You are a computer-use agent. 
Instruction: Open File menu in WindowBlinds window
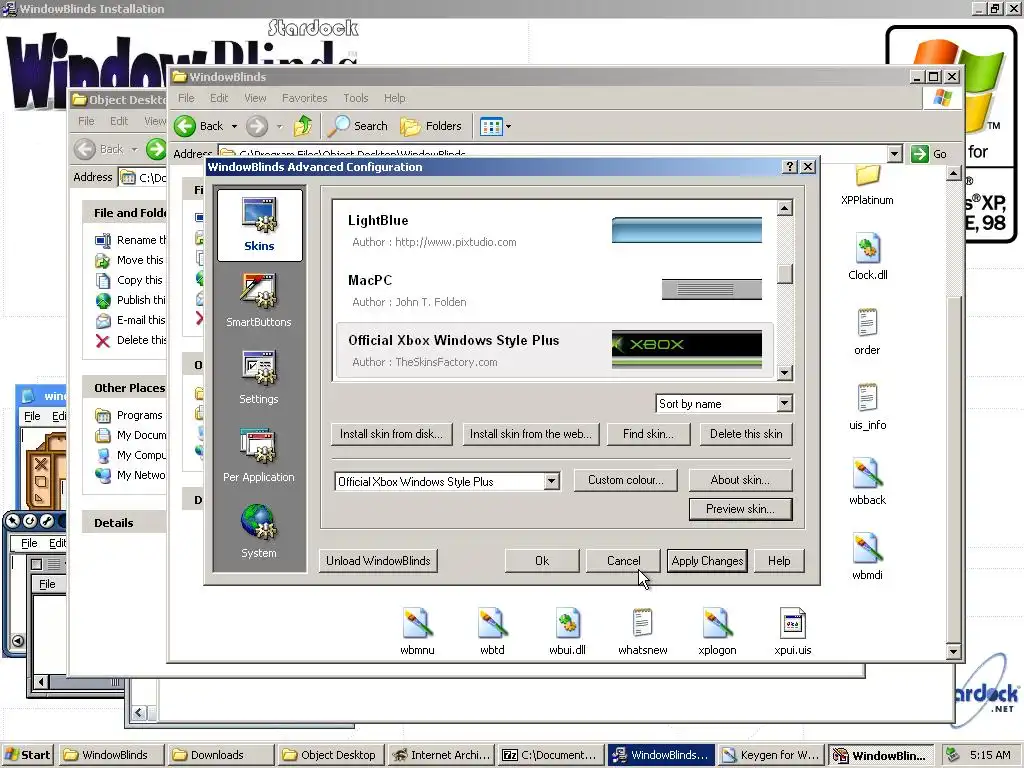click(x=186, y=98)
